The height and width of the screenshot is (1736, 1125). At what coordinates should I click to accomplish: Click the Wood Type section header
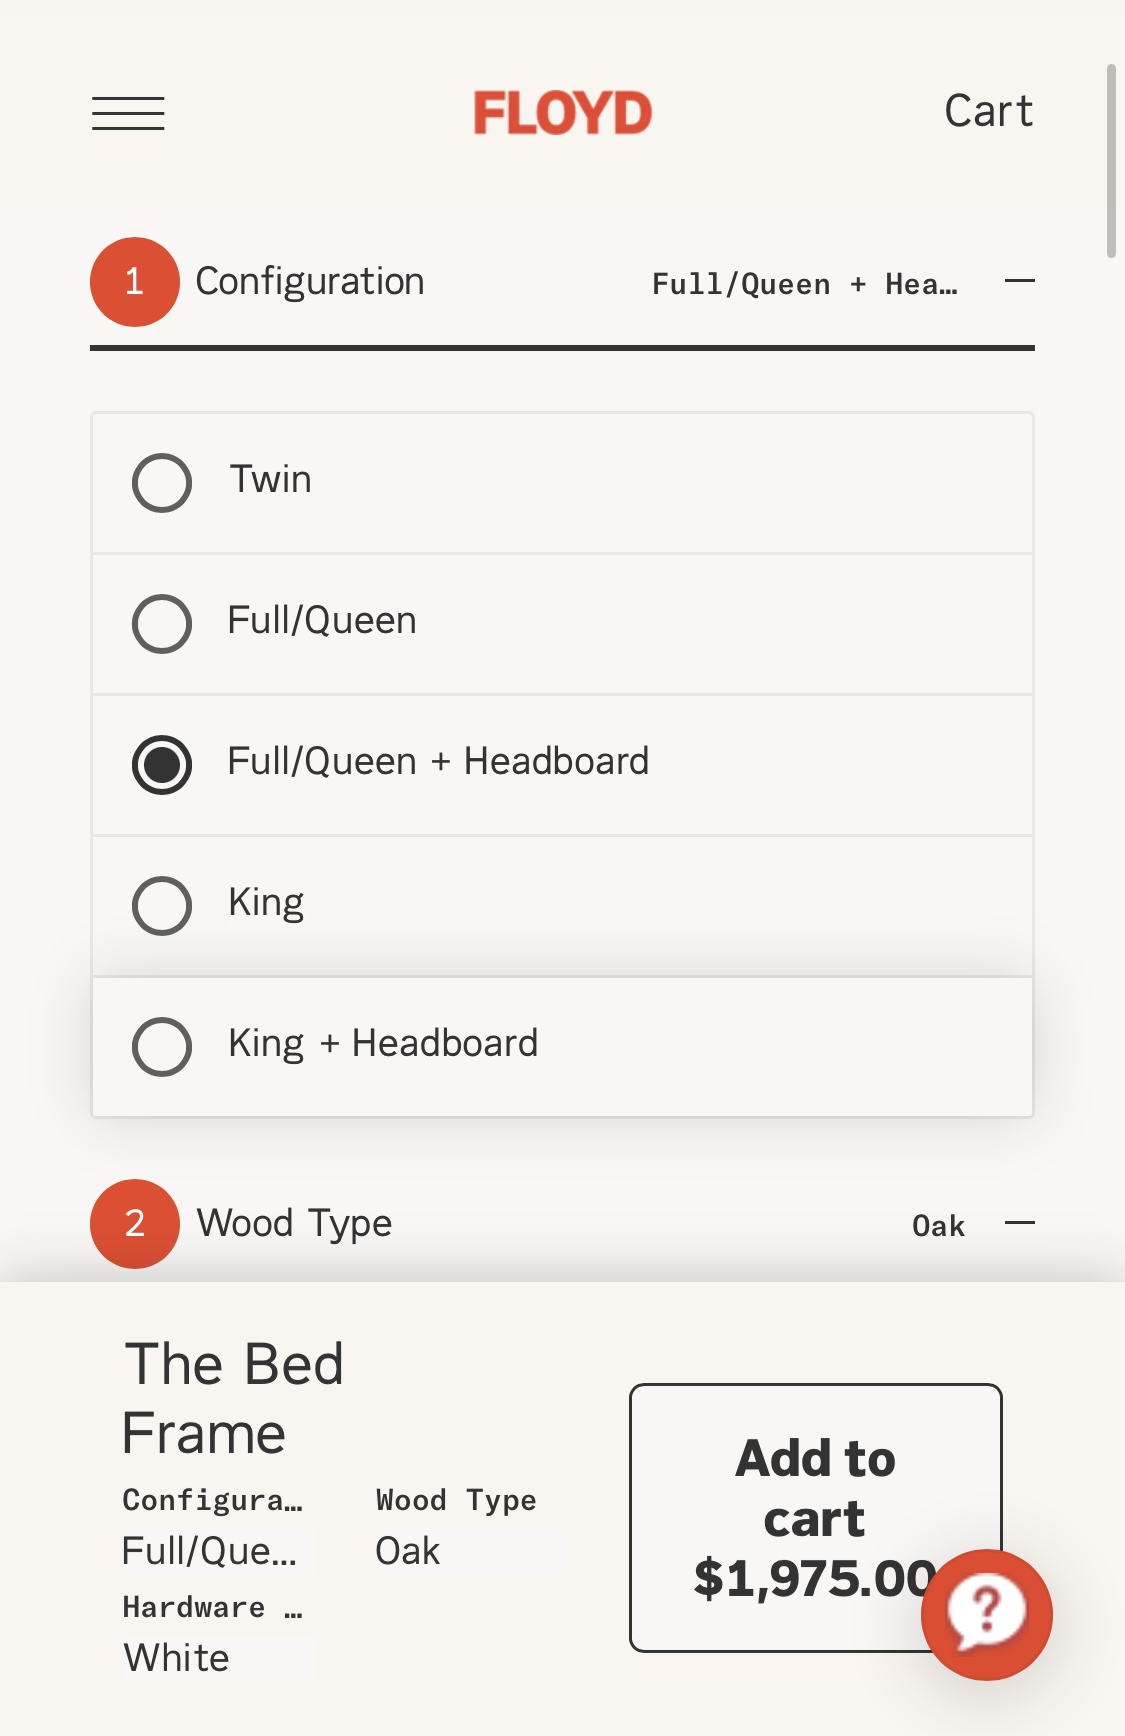294,1223
